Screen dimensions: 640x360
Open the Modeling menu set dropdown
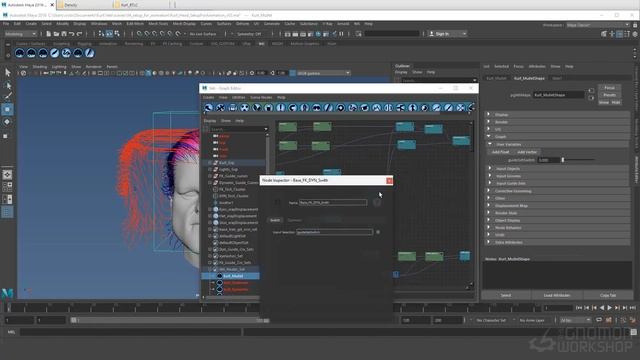pyautogui.click(x=20, y=34)
